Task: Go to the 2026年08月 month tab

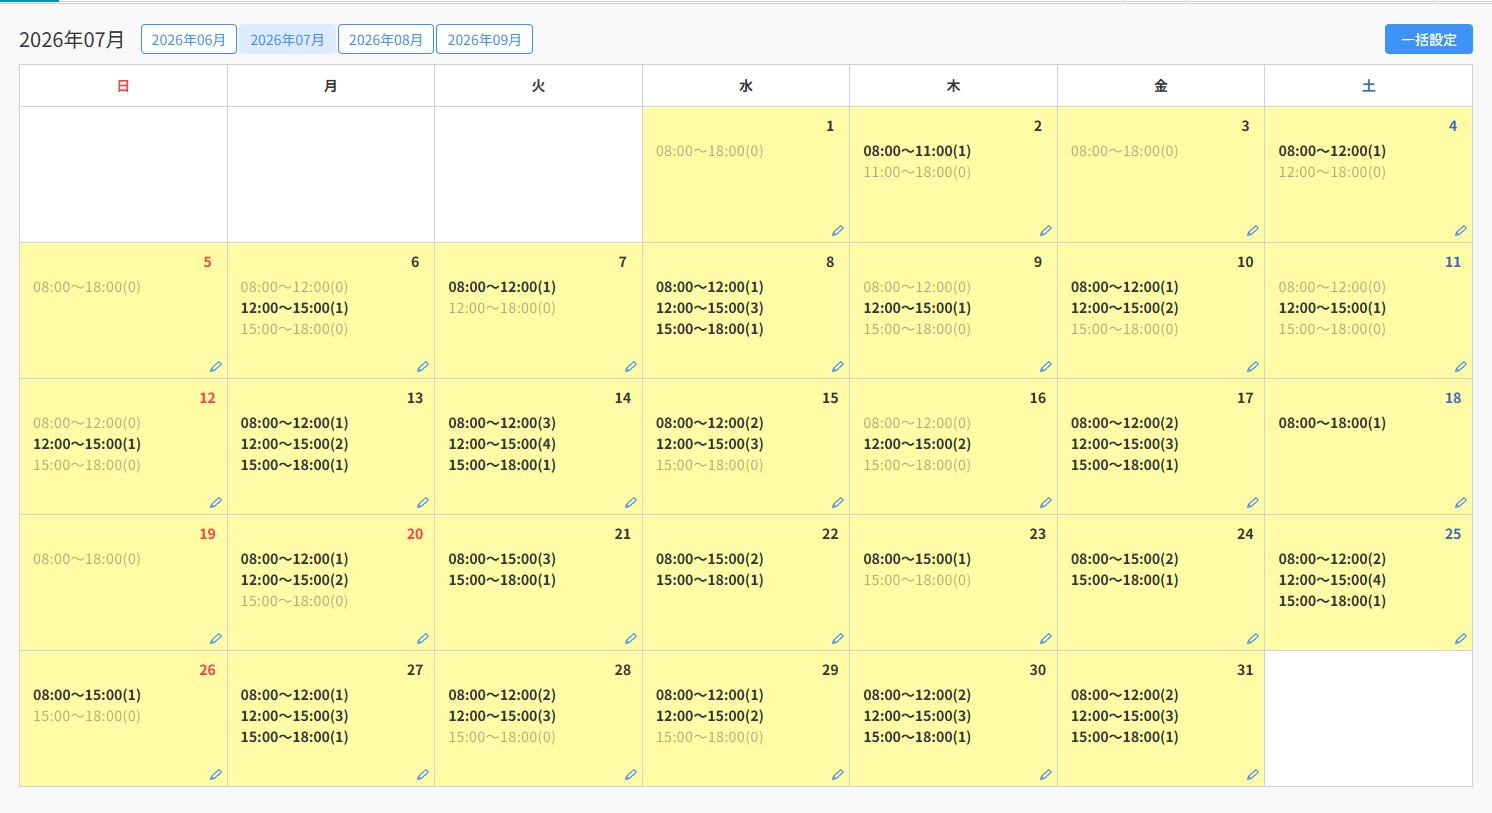Action: [386, 40]
